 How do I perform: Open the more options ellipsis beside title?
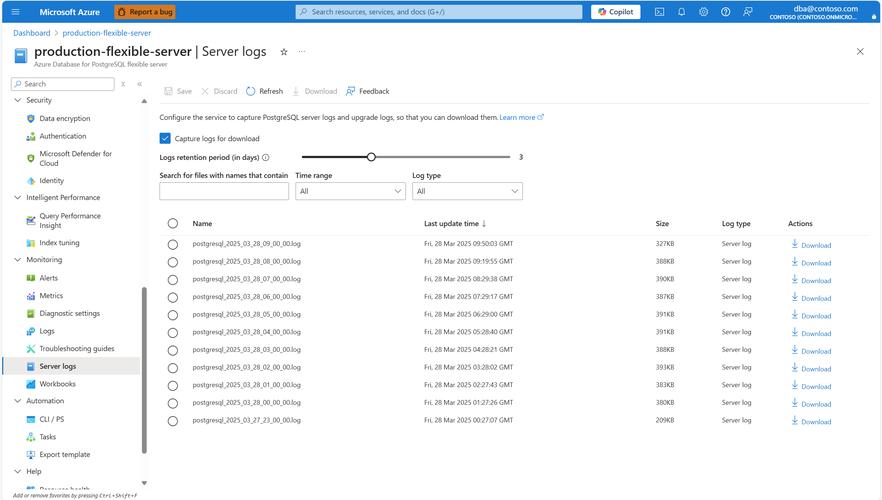(302, 52)
